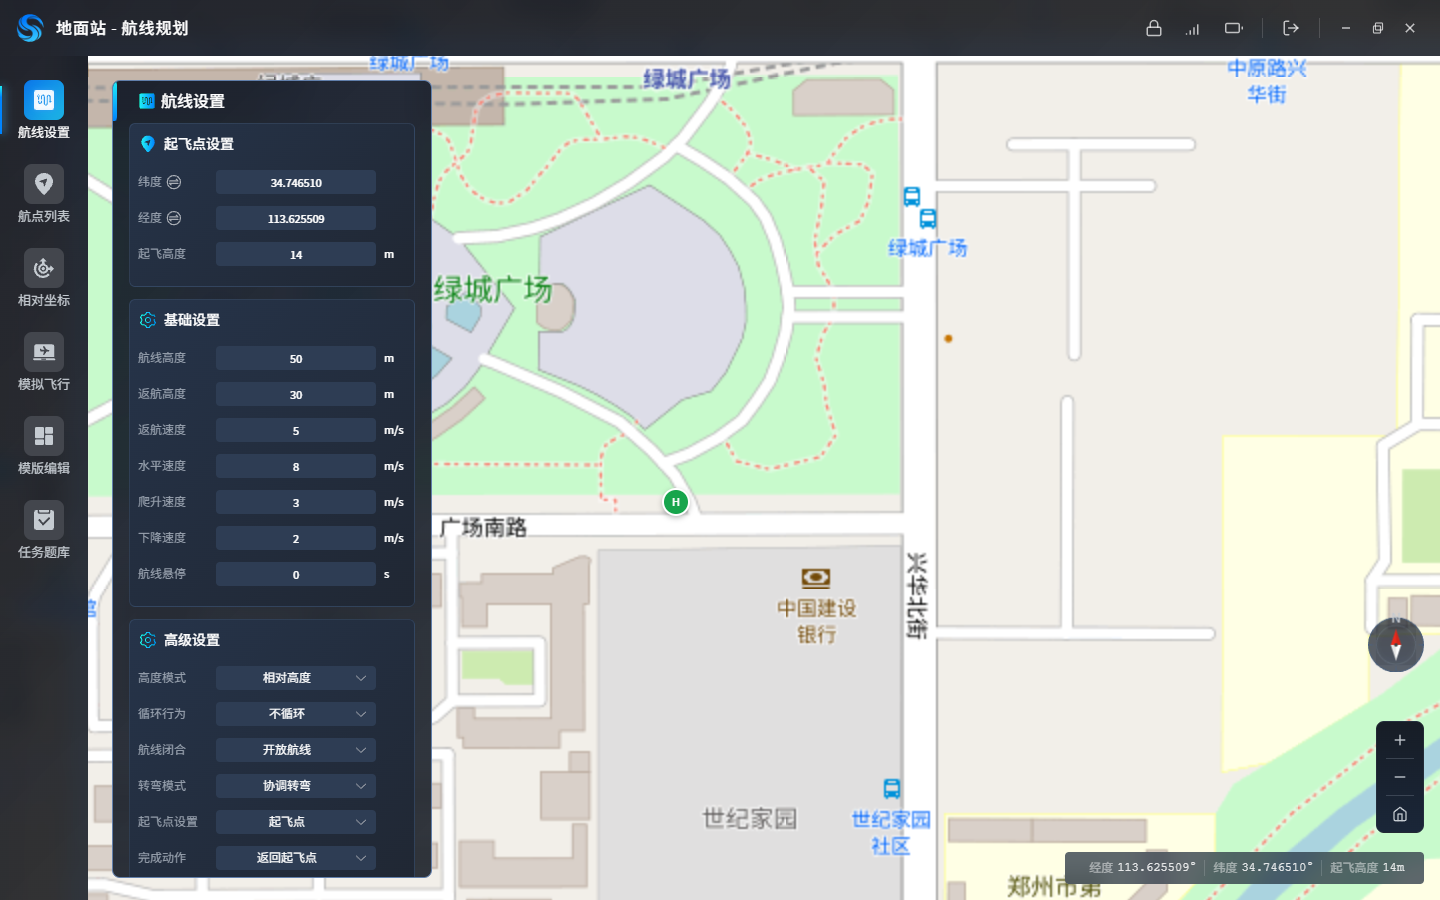Click the battery status icon
The height and width of the screenshot is (900, 1440).
pyautogui.click(x=1234, y=28)
